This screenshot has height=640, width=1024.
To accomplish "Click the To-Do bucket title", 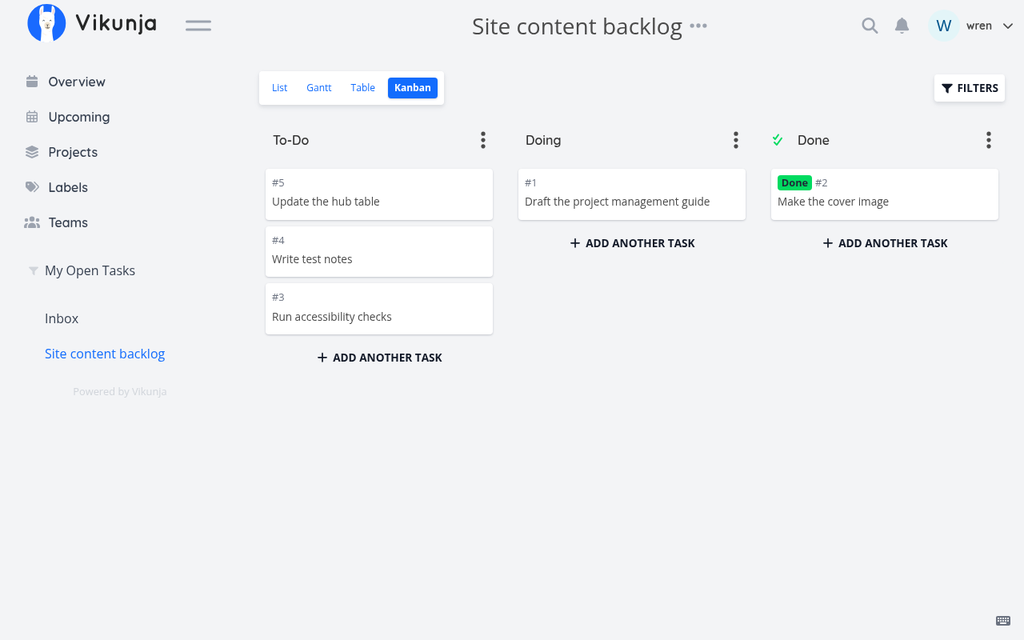I will tap(291, 140).
